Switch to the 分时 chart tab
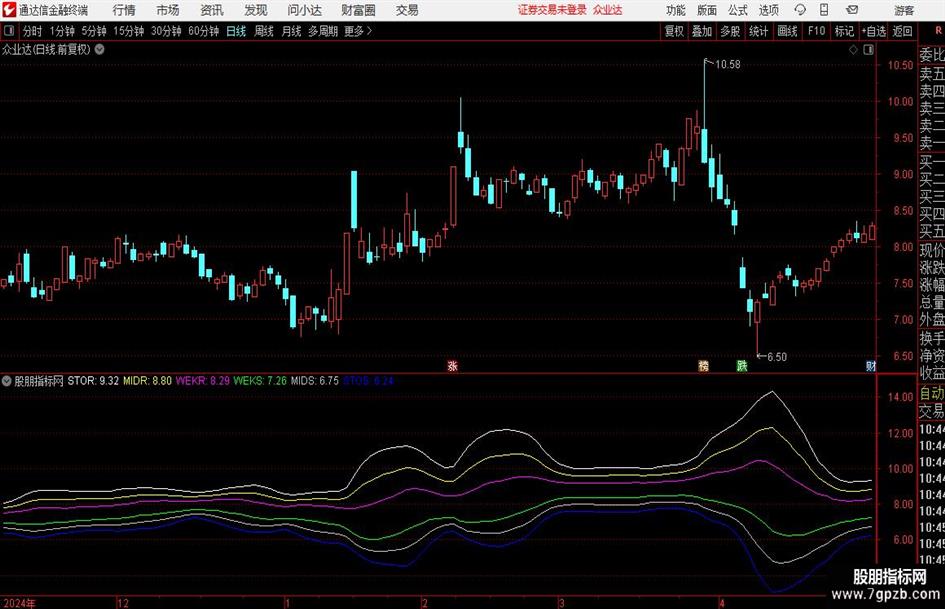945x609 pixels. pos(33,31)
